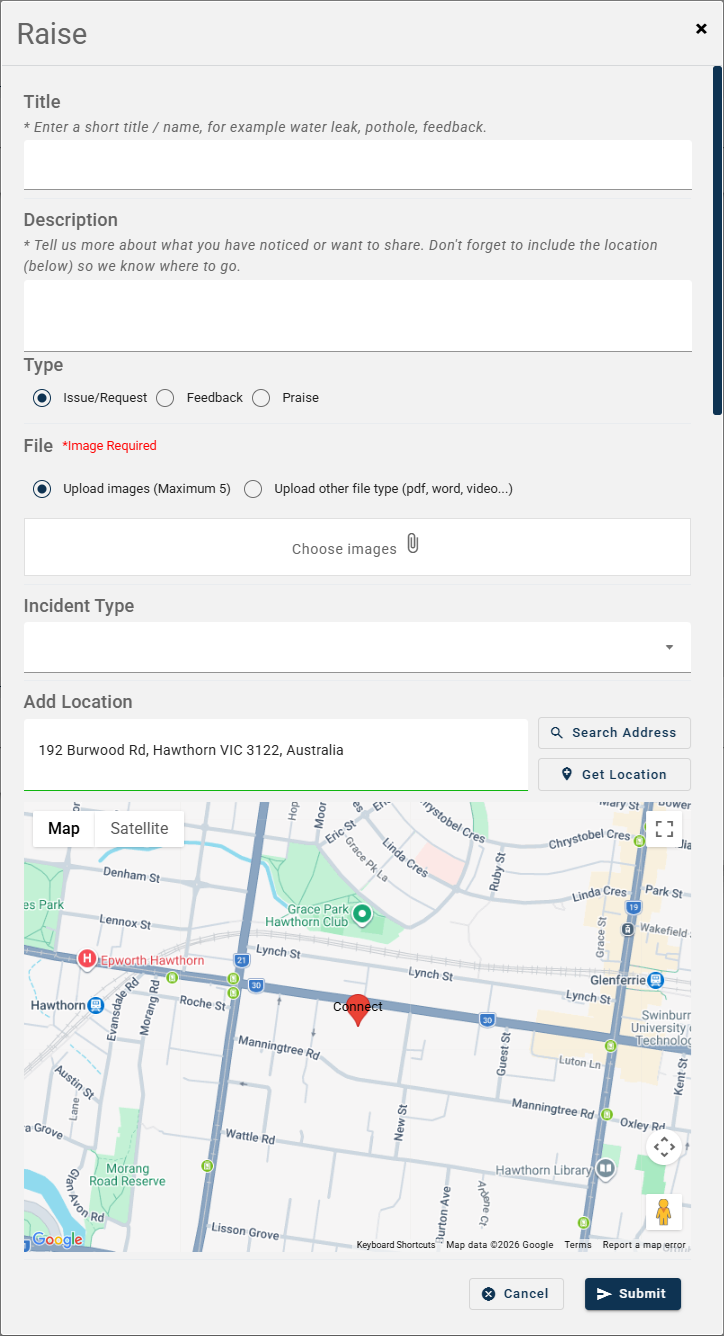Image resolution: width=724 pixels, height=1336 pixels.
Task: Select the Map view tab
Action: [x=64, y=829]
